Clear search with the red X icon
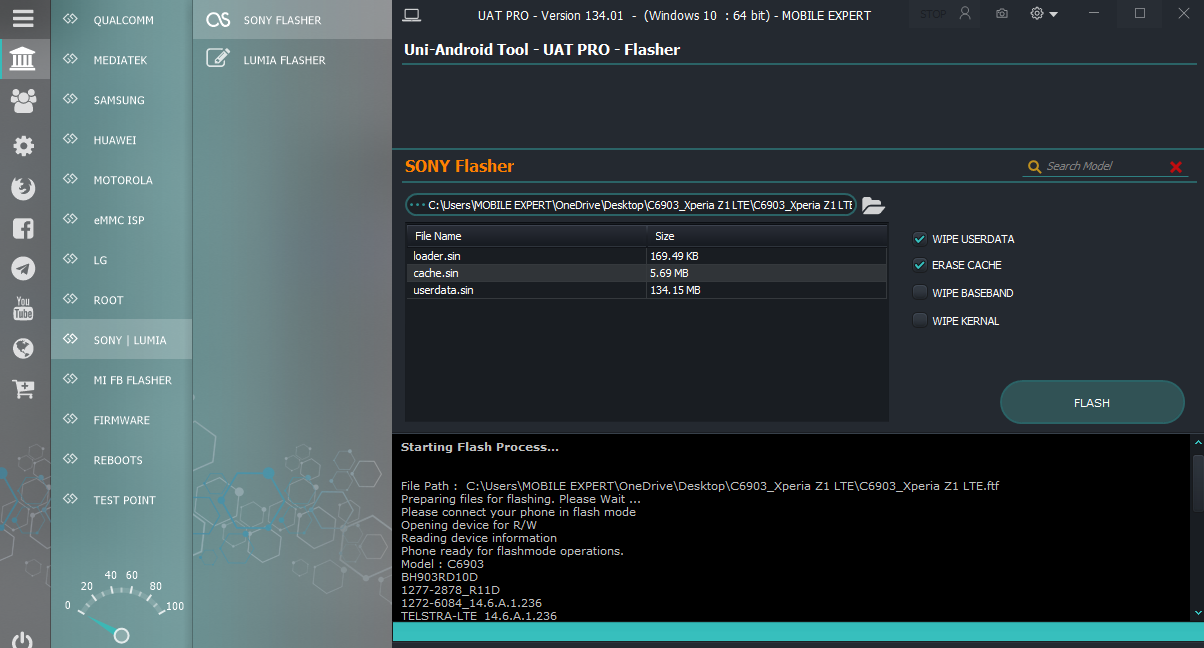 click(1176, 167)
